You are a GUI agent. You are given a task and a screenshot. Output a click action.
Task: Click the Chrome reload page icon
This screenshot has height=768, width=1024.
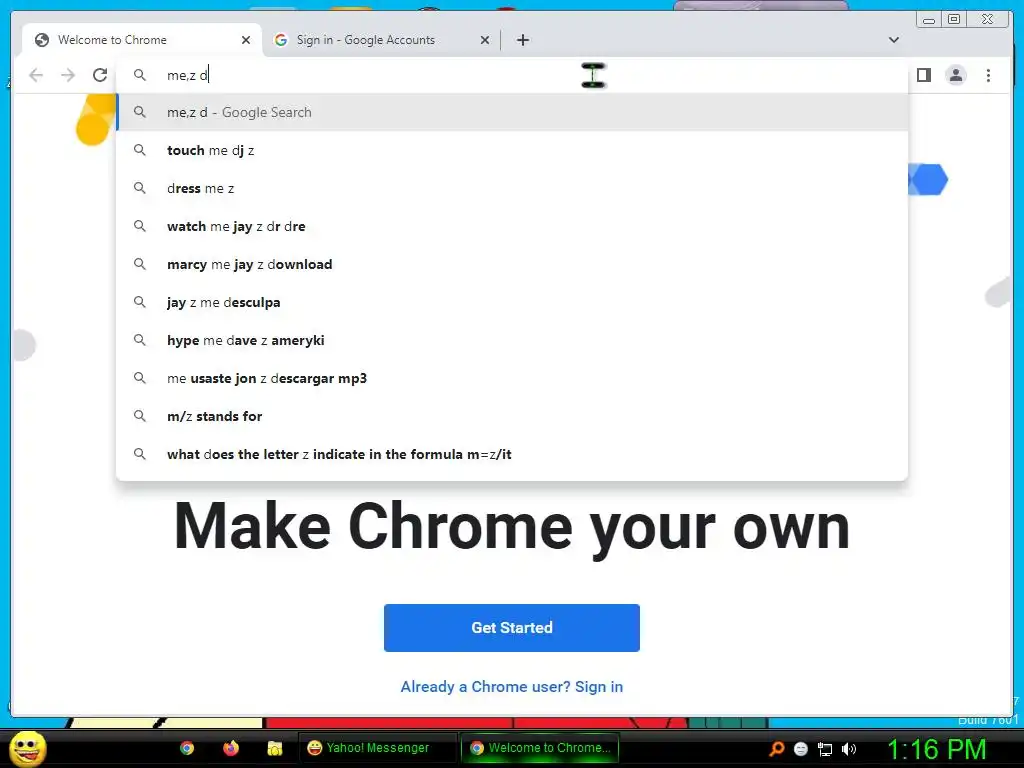pos(100,75)
